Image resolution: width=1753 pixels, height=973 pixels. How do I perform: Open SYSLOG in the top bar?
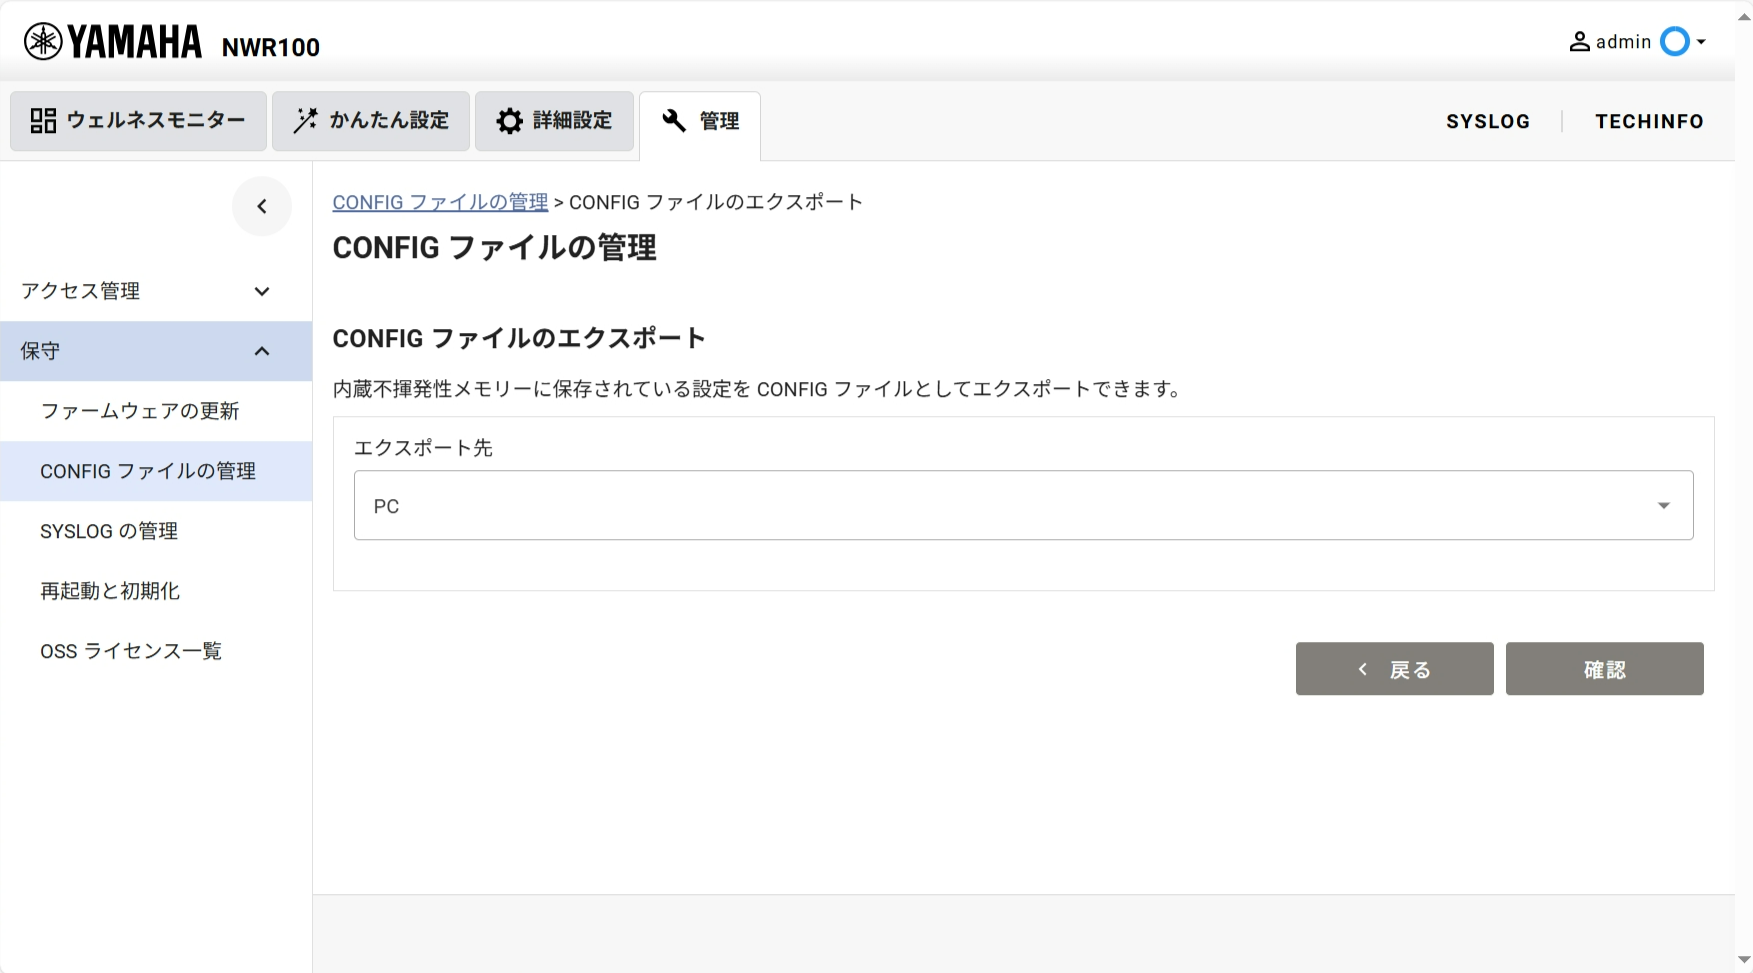[x=1487, y=121]
